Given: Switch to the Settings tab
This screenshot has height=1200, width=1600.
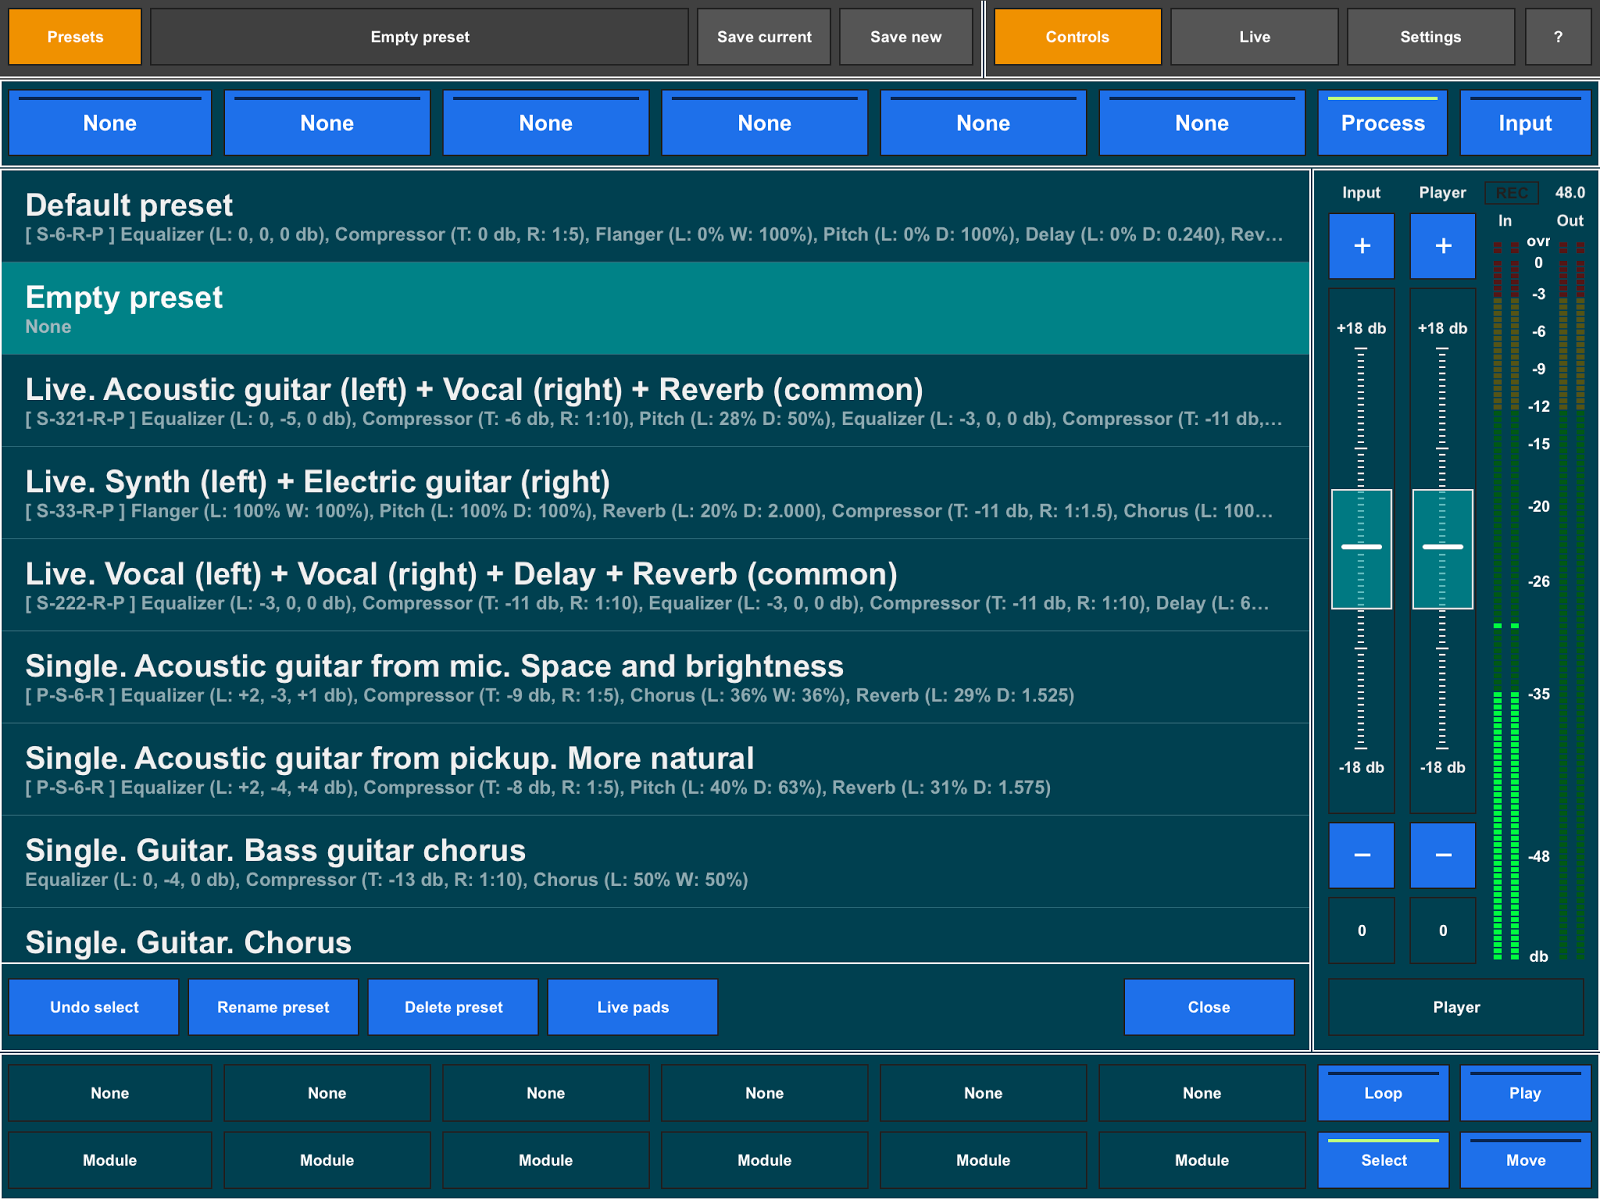Looking at the screenshot, I should tap(1430, 36).
